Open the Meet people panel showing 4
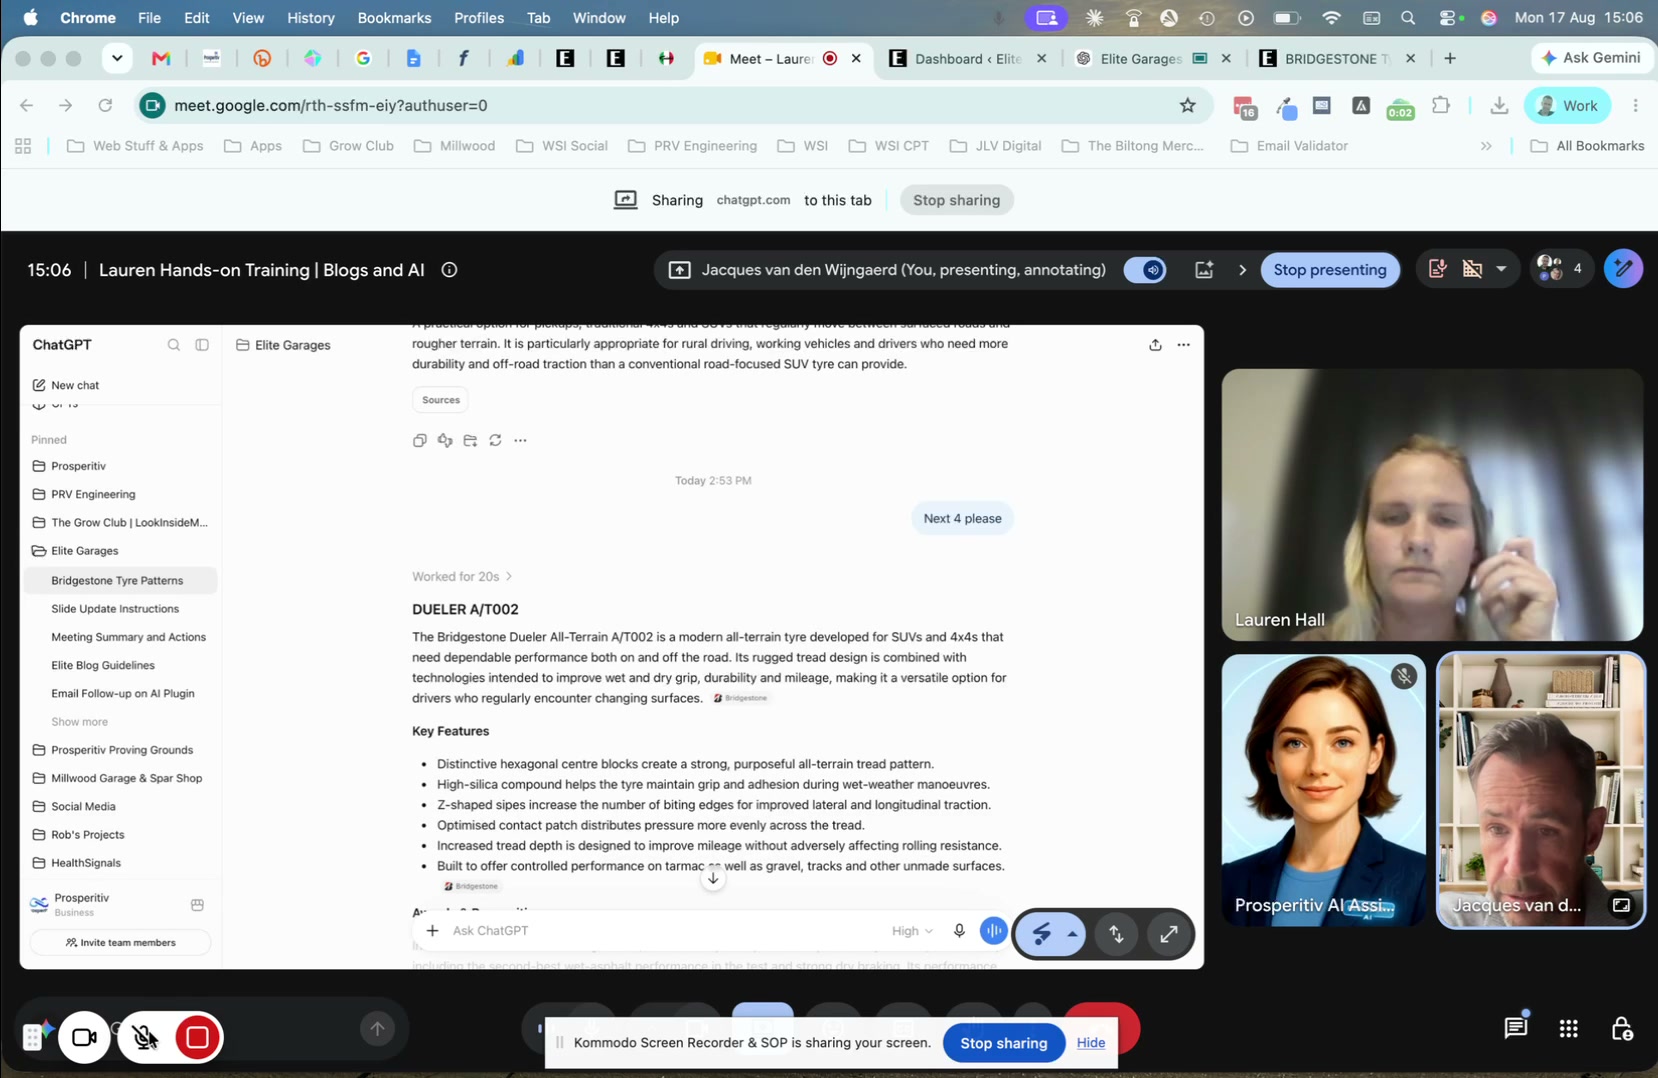Screen dimensions: 1658x1078 point(1561,268)
